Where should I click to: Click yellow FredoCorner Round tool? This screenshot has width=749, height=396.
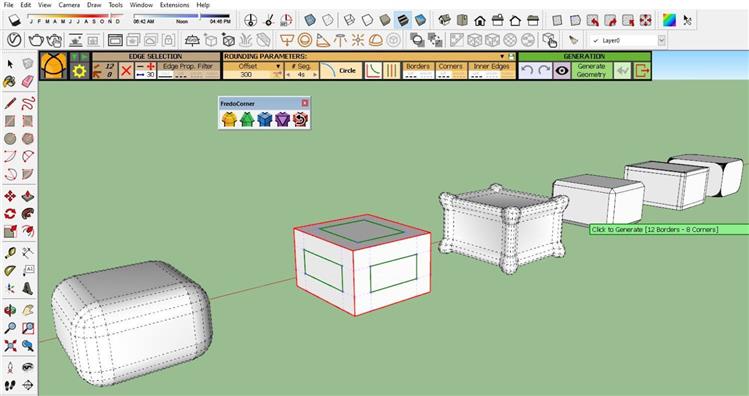click(x=229, y=119)
